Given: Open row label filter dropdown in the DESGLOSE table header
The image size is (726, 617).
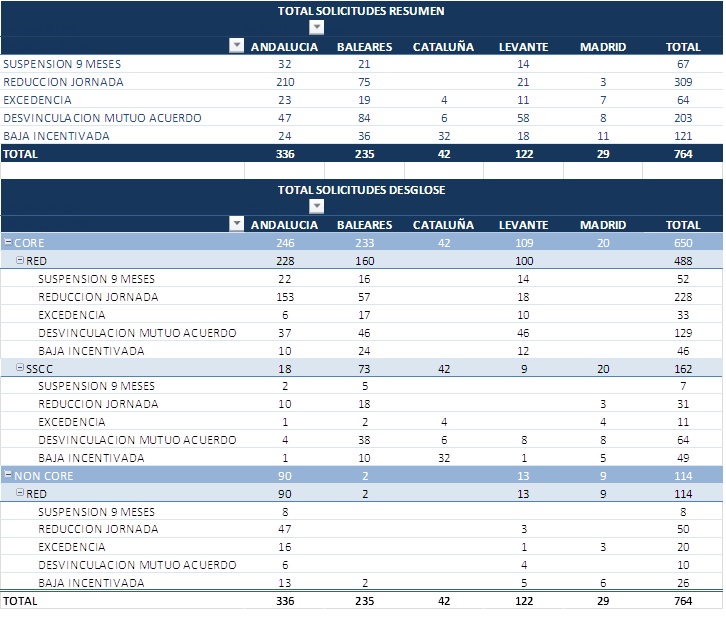Looking at the screenshot, I should click(237, 224).
